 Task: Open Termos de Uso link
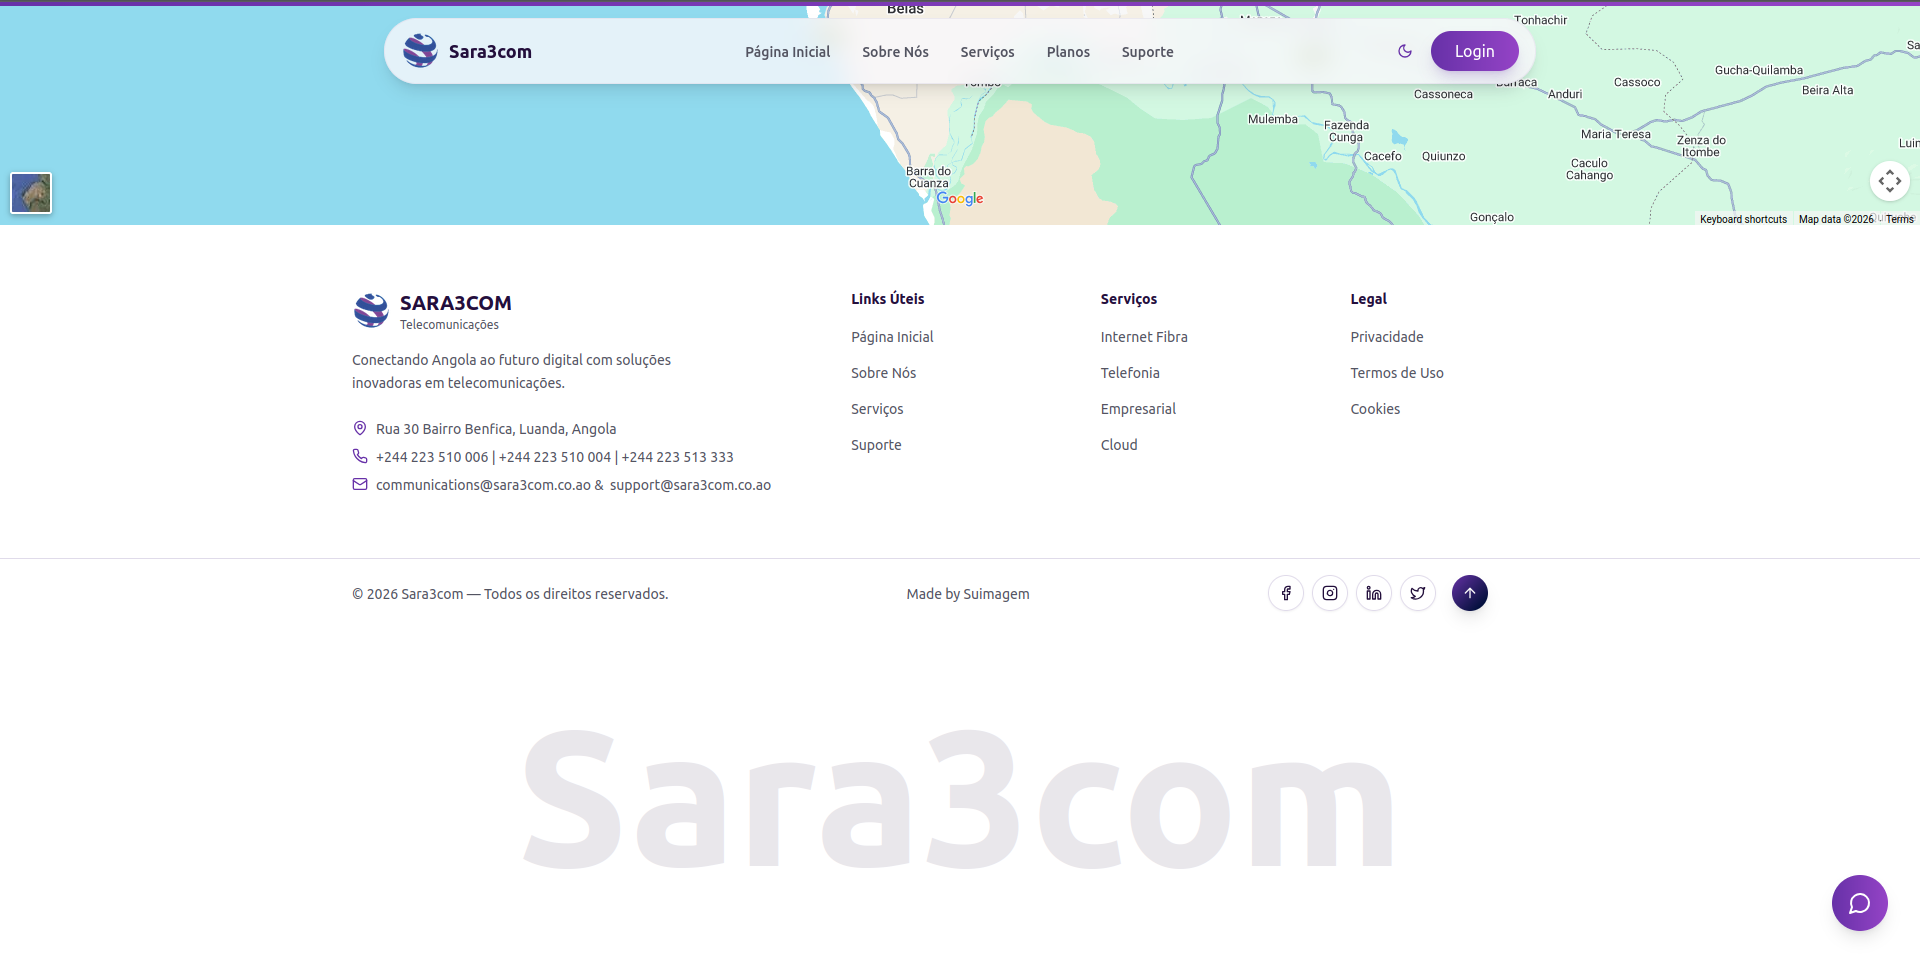(1396, 373)
